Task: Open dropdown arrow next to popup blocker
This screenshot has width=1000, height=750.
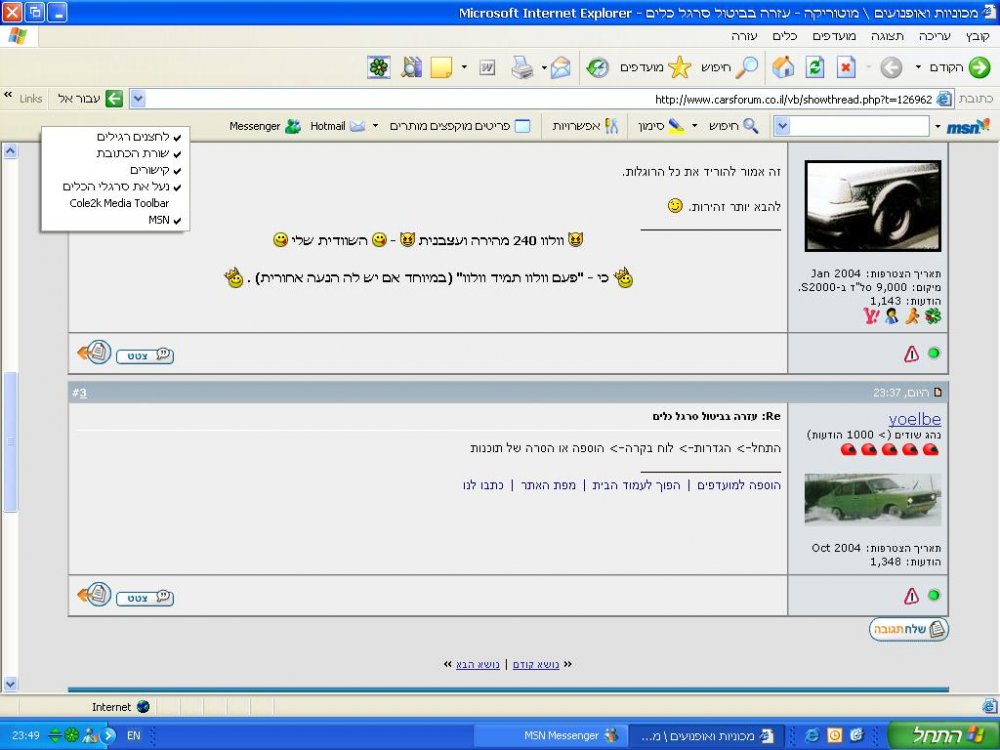Action: pos(375,126)
